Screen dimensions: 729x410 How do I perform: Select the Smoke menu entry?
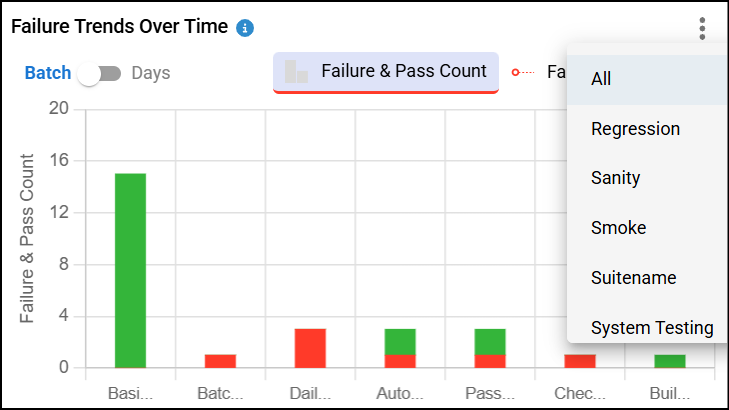(x=618, y=228)
